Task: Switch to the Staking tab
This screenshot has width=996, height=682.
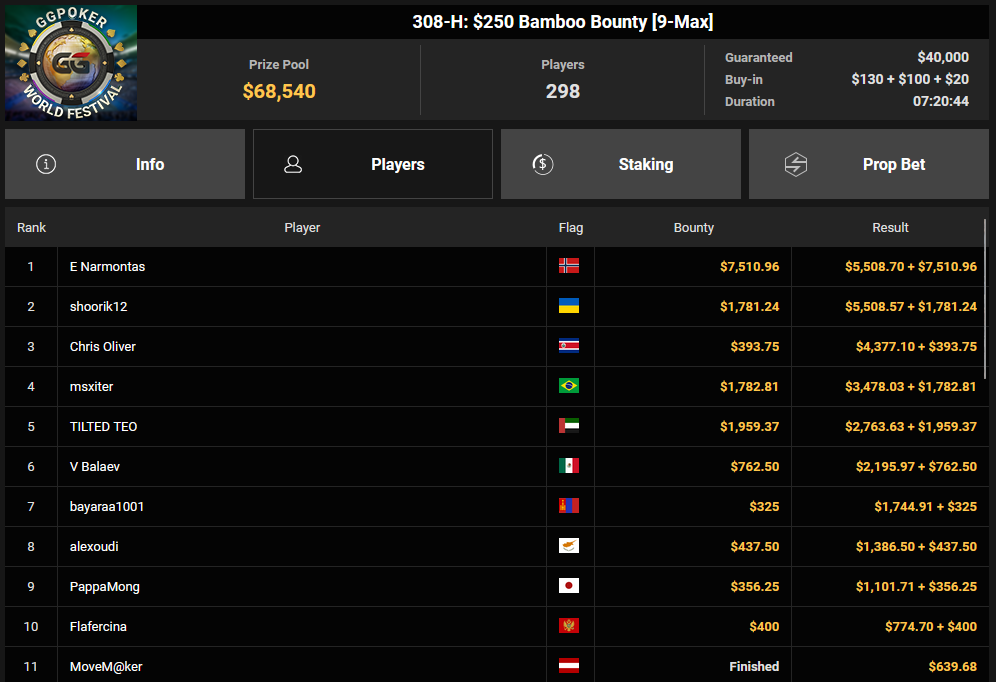Action: coord(621,164)
